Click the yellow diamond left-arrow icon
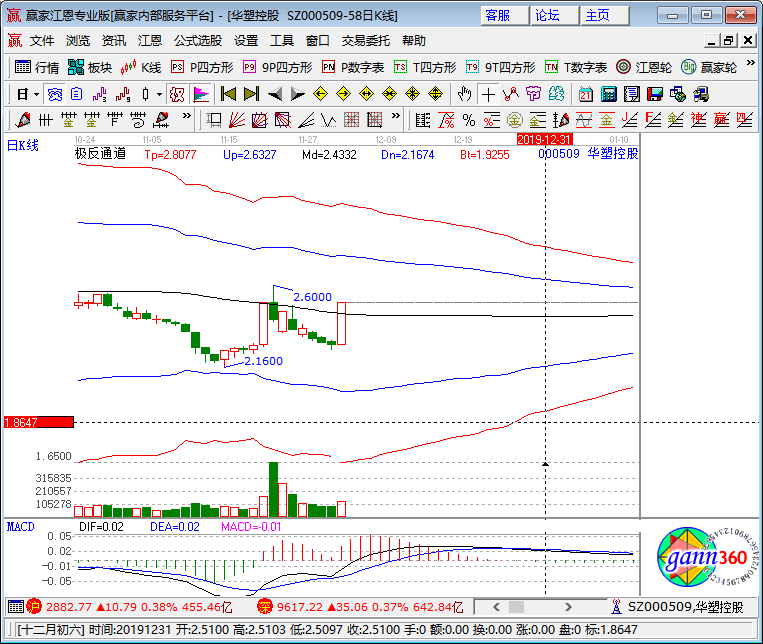 pos(320,94)
